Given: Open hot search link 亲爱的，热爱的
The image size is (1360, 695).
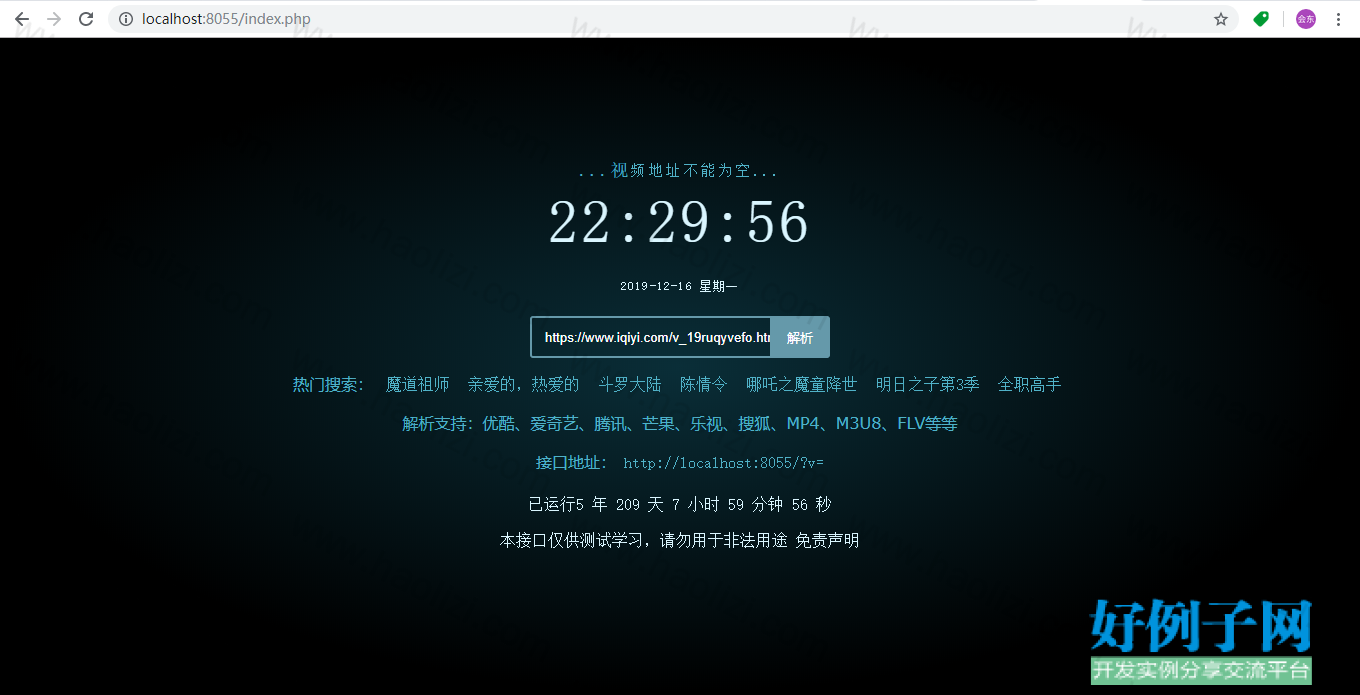Looking at the screenshot, I should click(524, 384).
